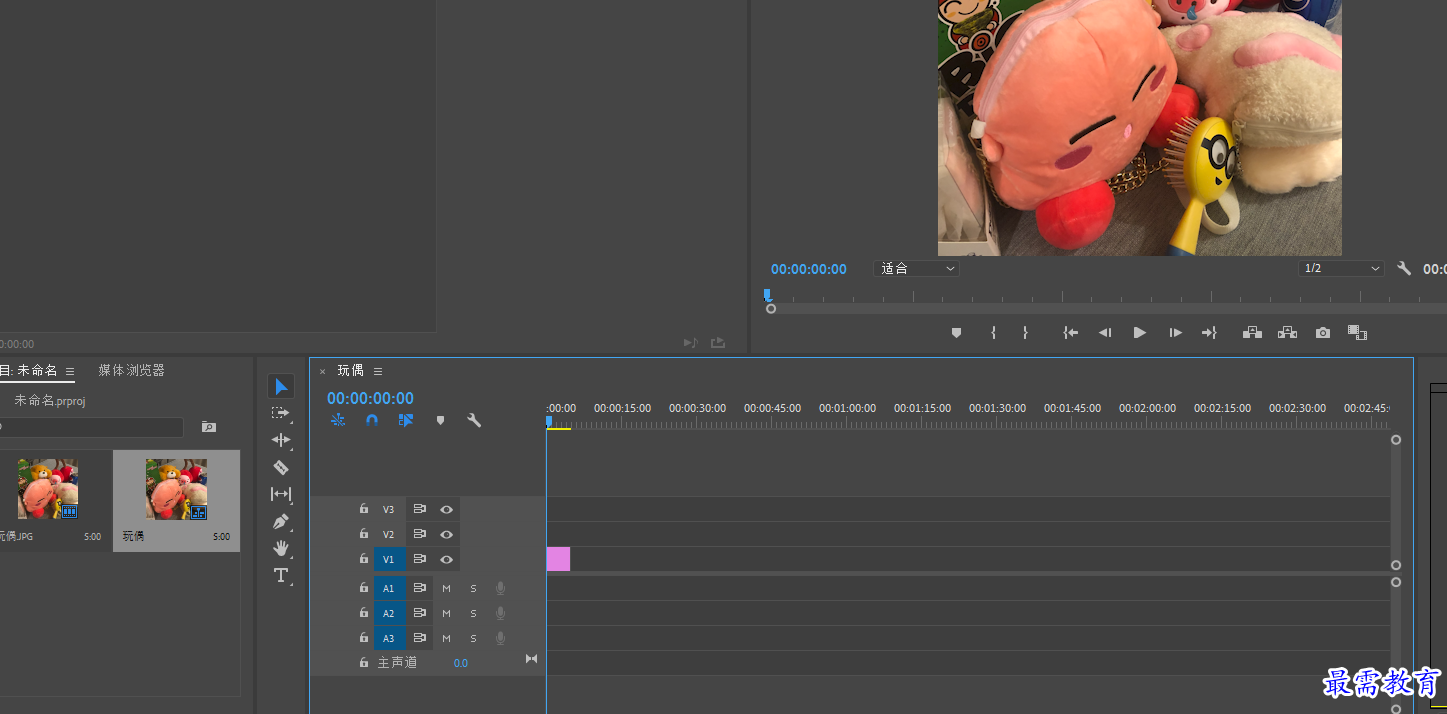1447x714 pixels.
Task: Lock the 主声道 master track
Action: click(364, 663)
